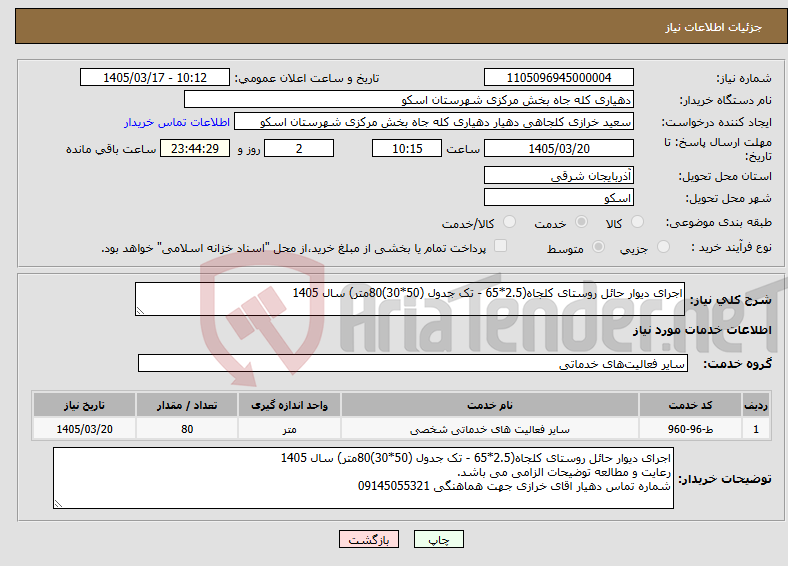Click the need number field 1105096945000004
The image size is (788, 566).
coord(558,77)
